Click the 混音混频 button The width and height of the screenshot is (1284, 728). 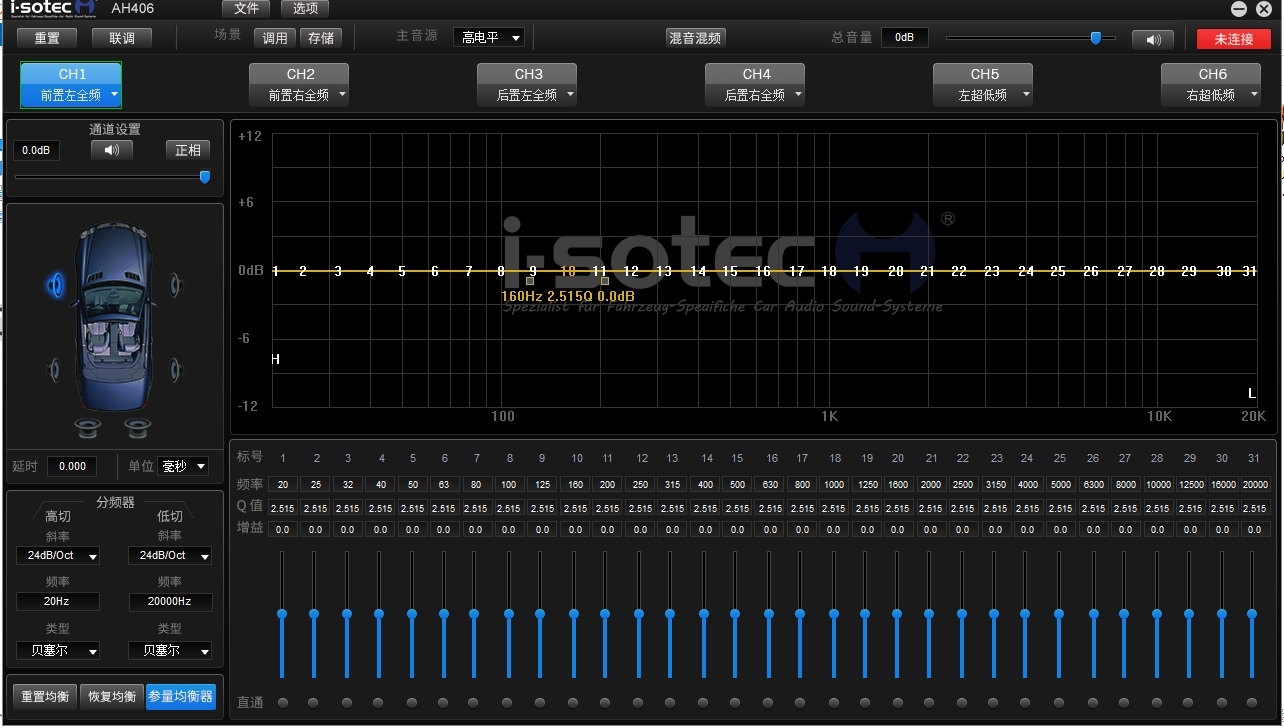pyautogui.click(x=695, y=38)
